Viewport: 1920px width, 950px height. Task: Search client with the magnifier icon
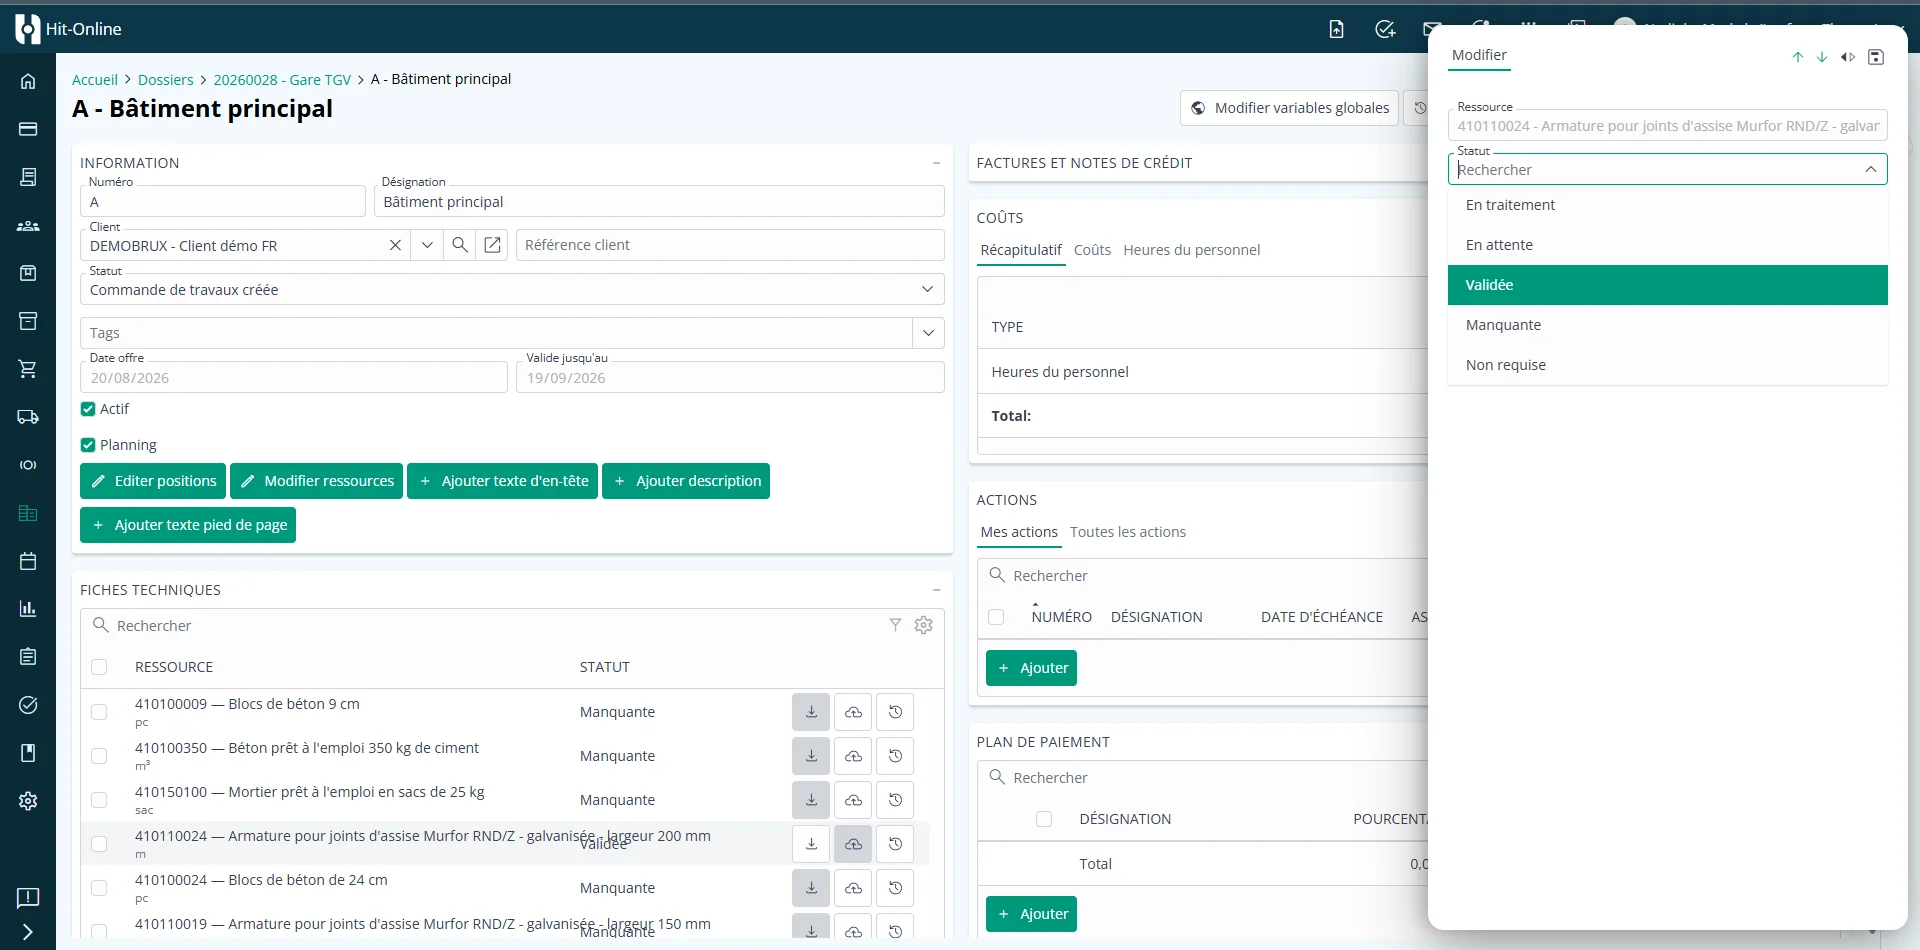point(460,245)
